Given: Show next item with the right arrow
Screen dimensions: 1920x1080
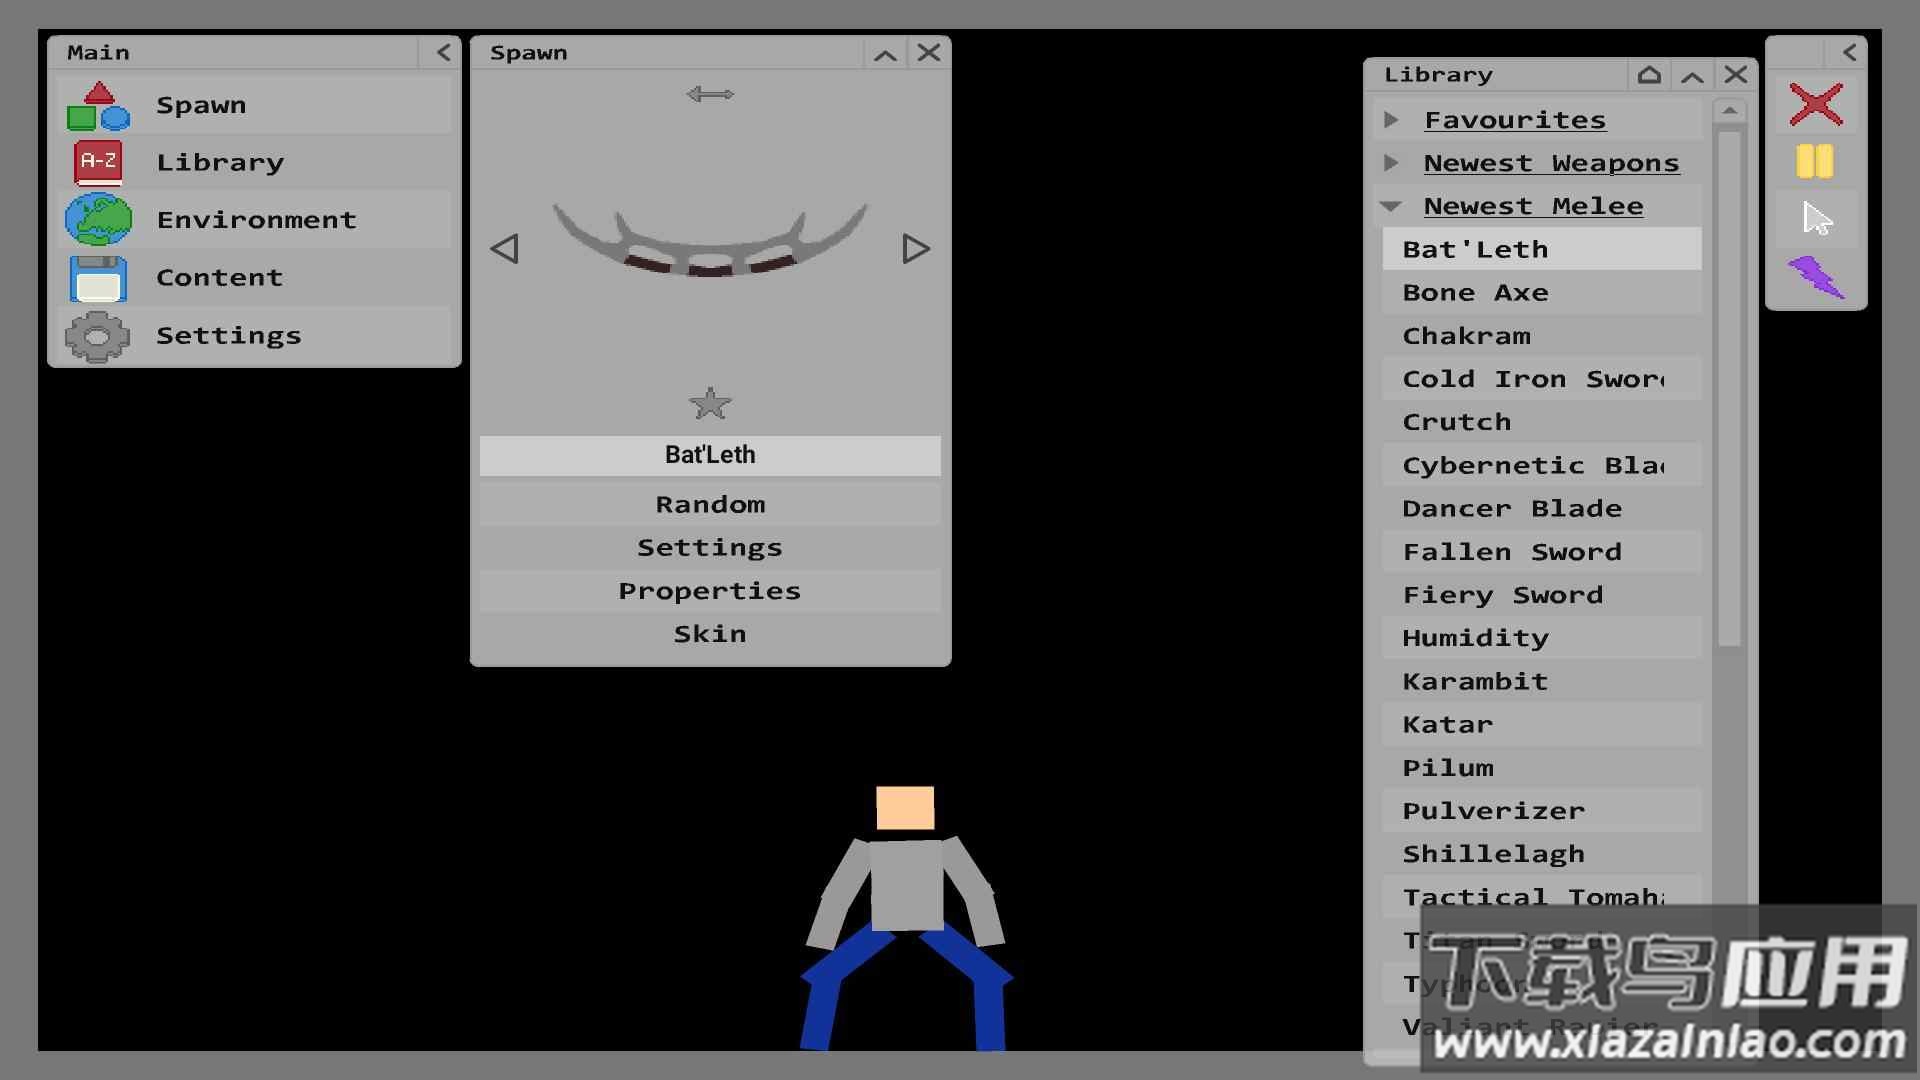Looking at the screenshot, I should pos(915,249).
